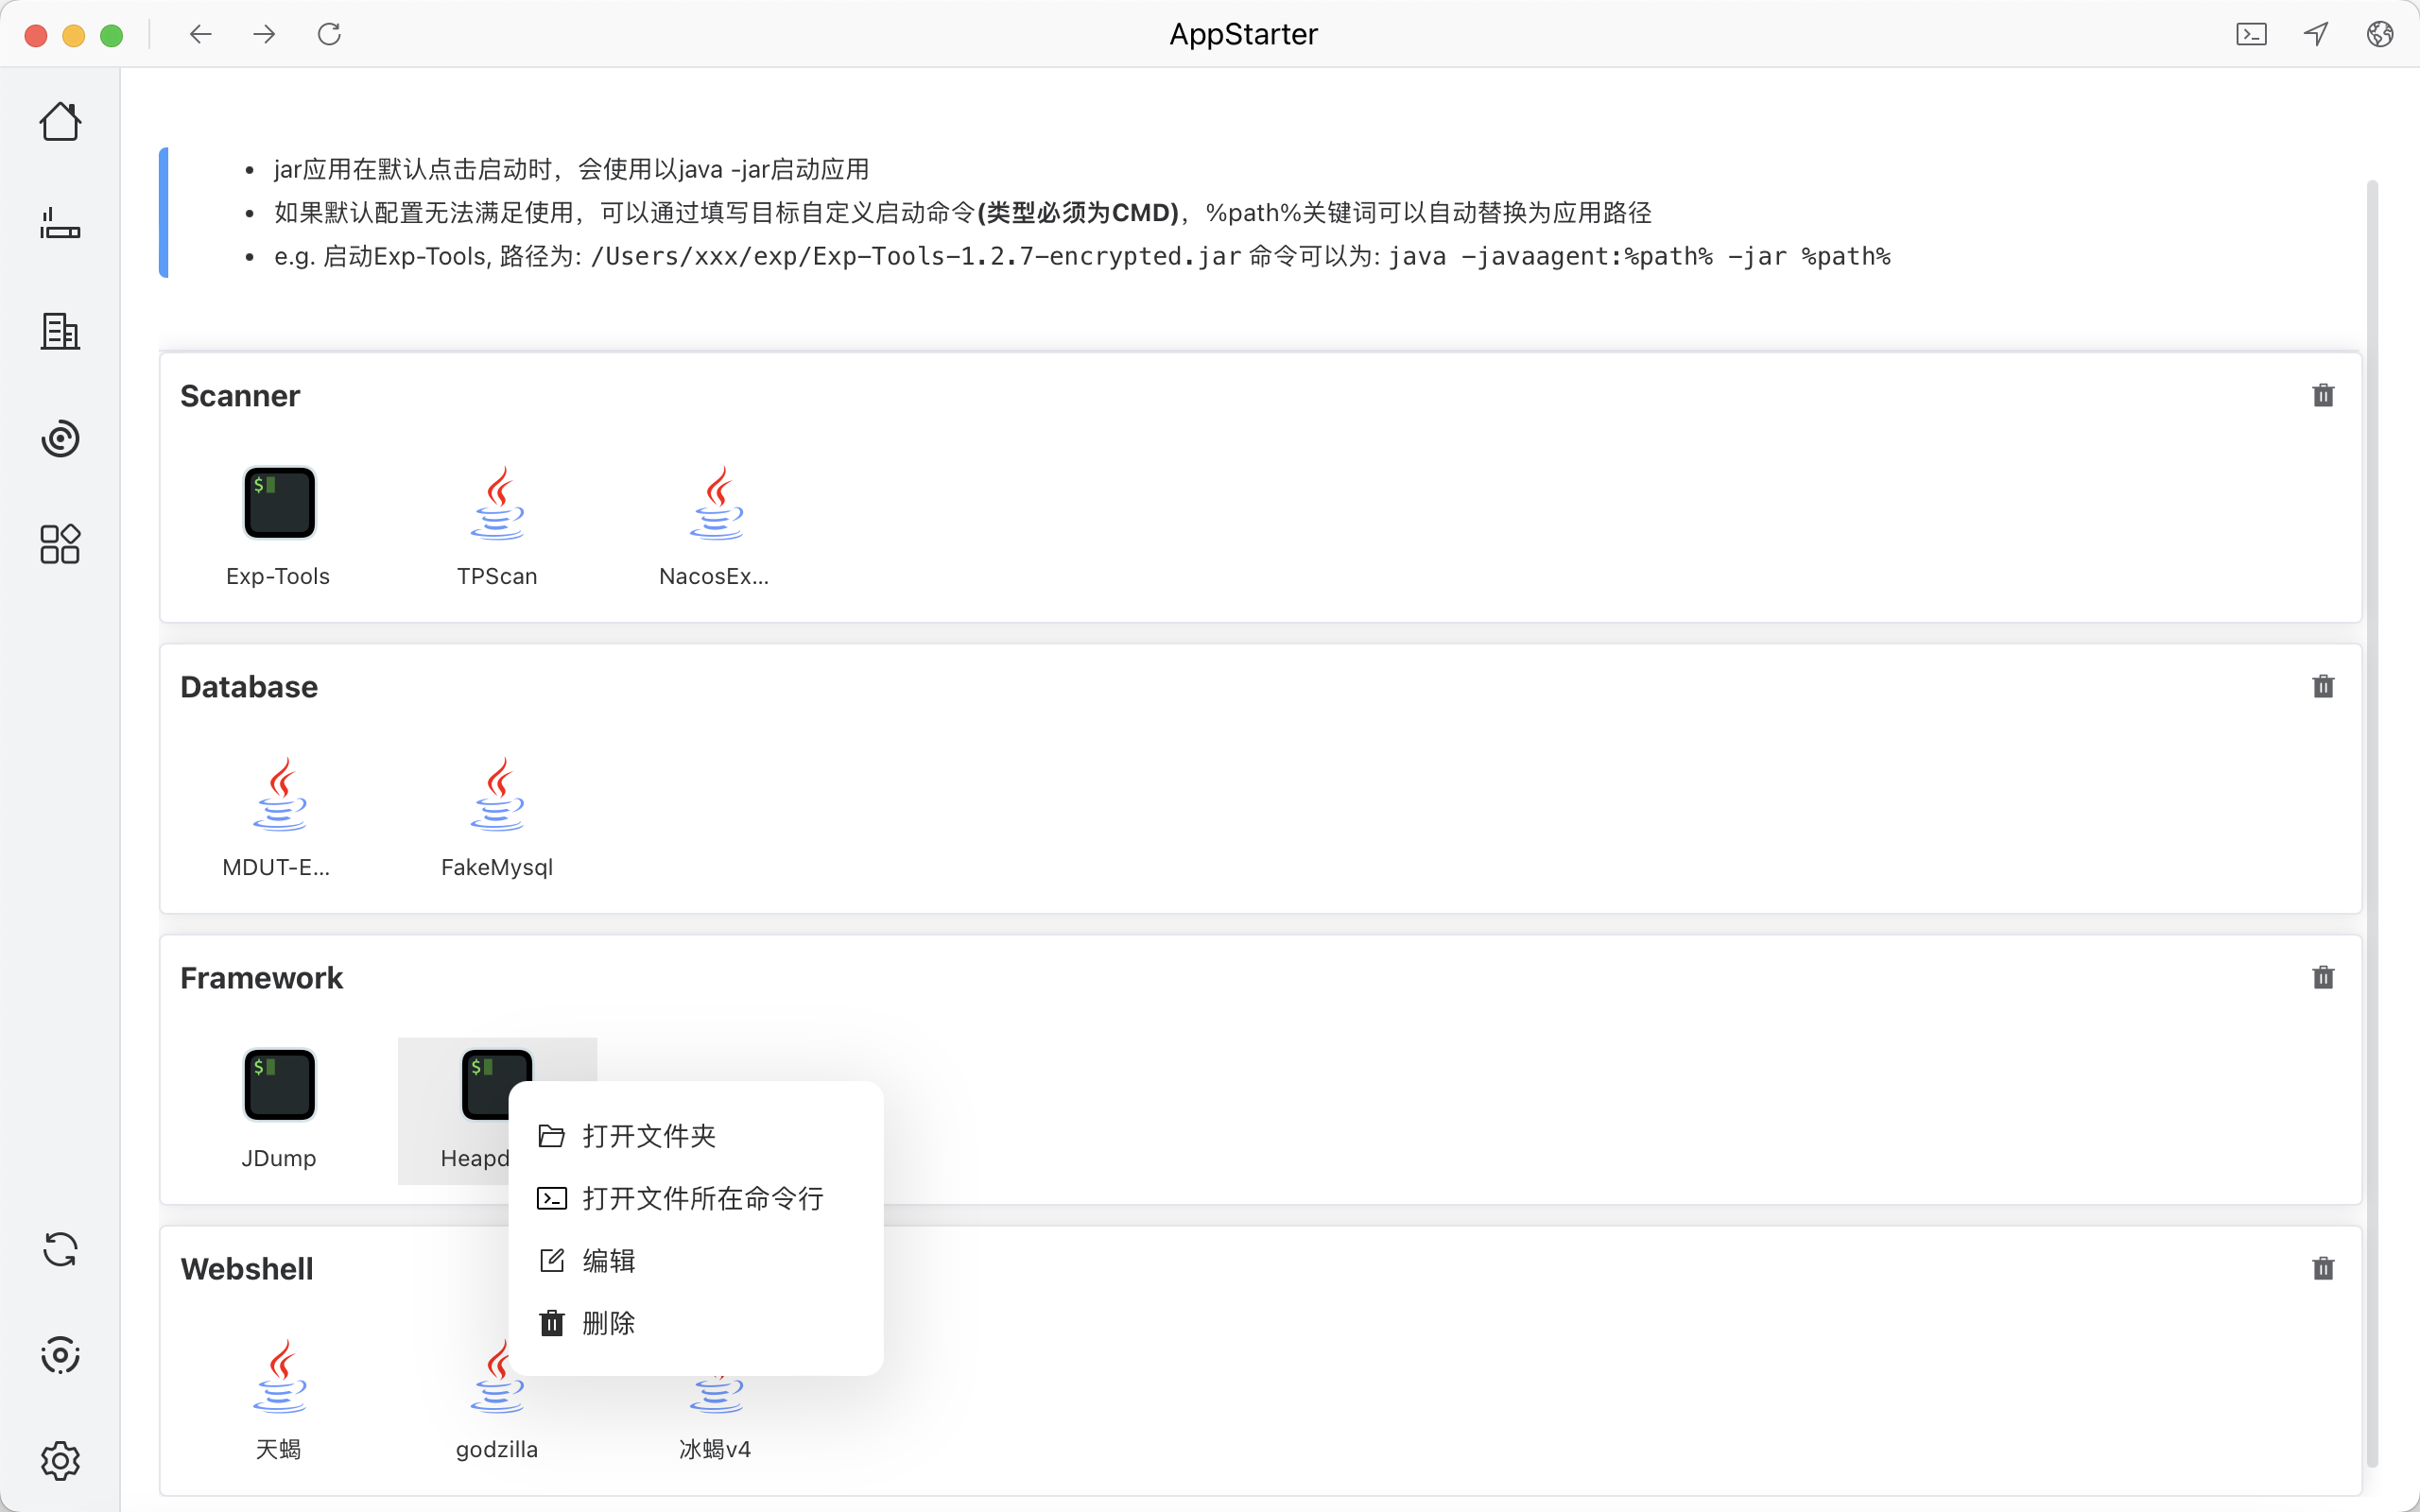Open terminal icon in title bar
Image resolution: width=2420 pixels, height=1512 pixels.
tap(2250, 35)
